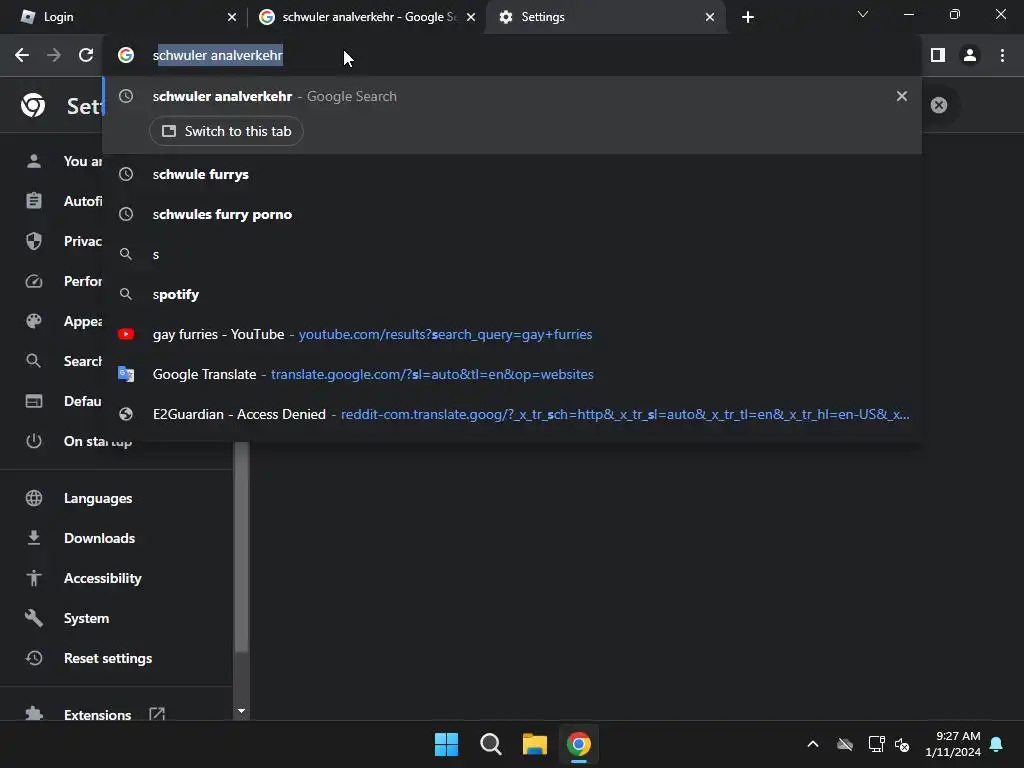
Task: Switch to the Login tab
Action: (x=124, y=17)
